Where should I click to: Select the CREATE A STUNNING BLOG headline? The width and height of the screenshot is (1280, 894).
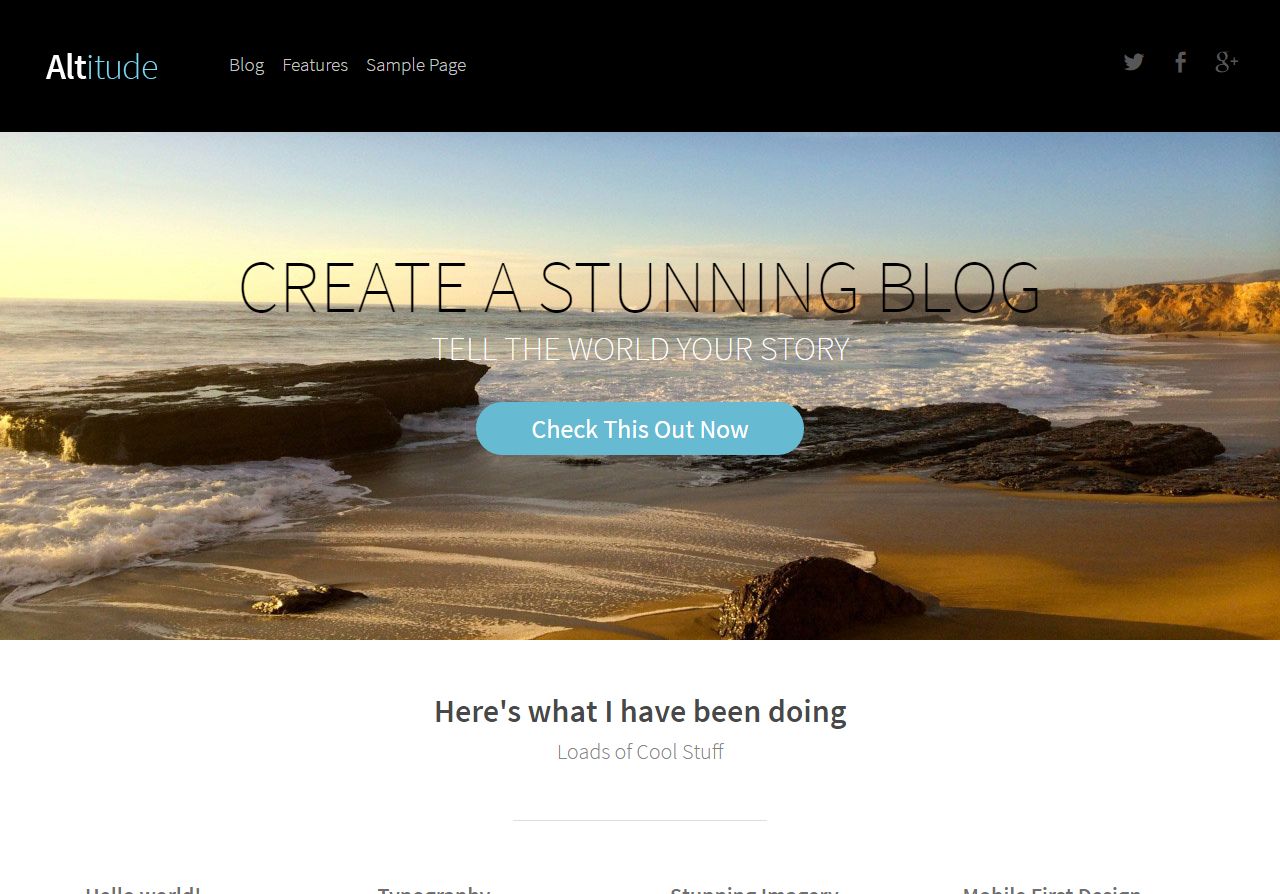pos(640,288)
